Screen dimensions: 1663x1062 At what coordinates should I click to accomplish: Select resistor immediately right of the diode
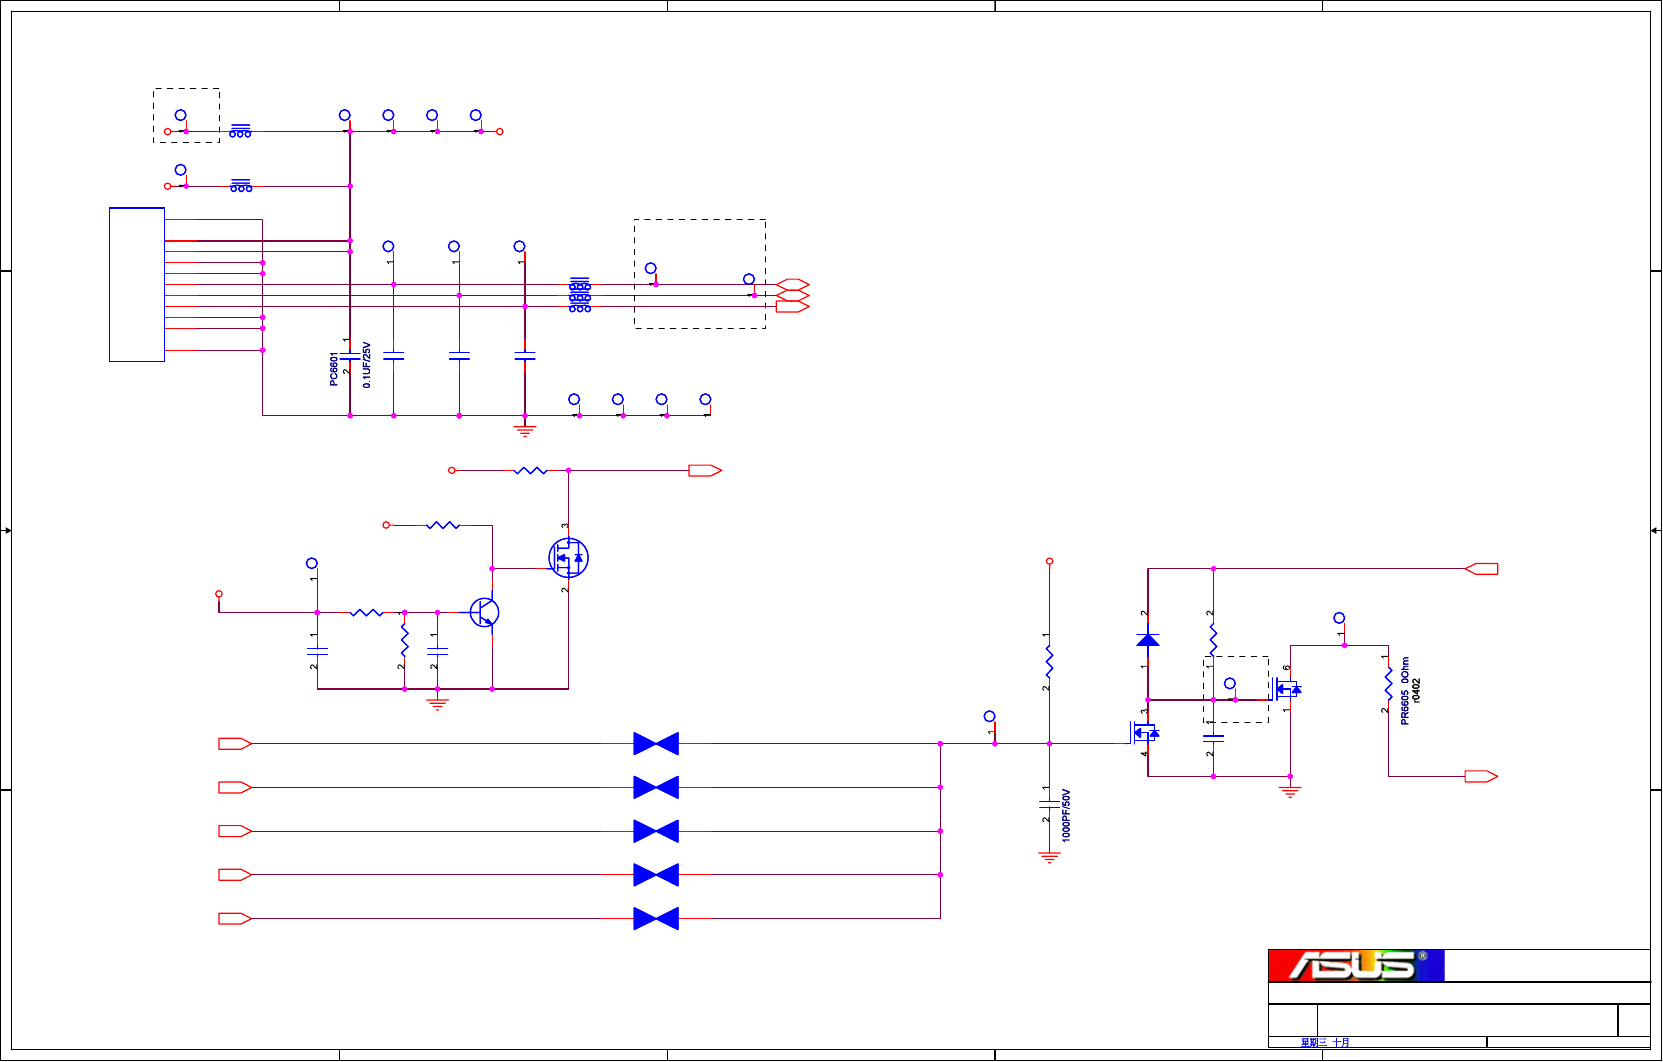point(1213,640)
